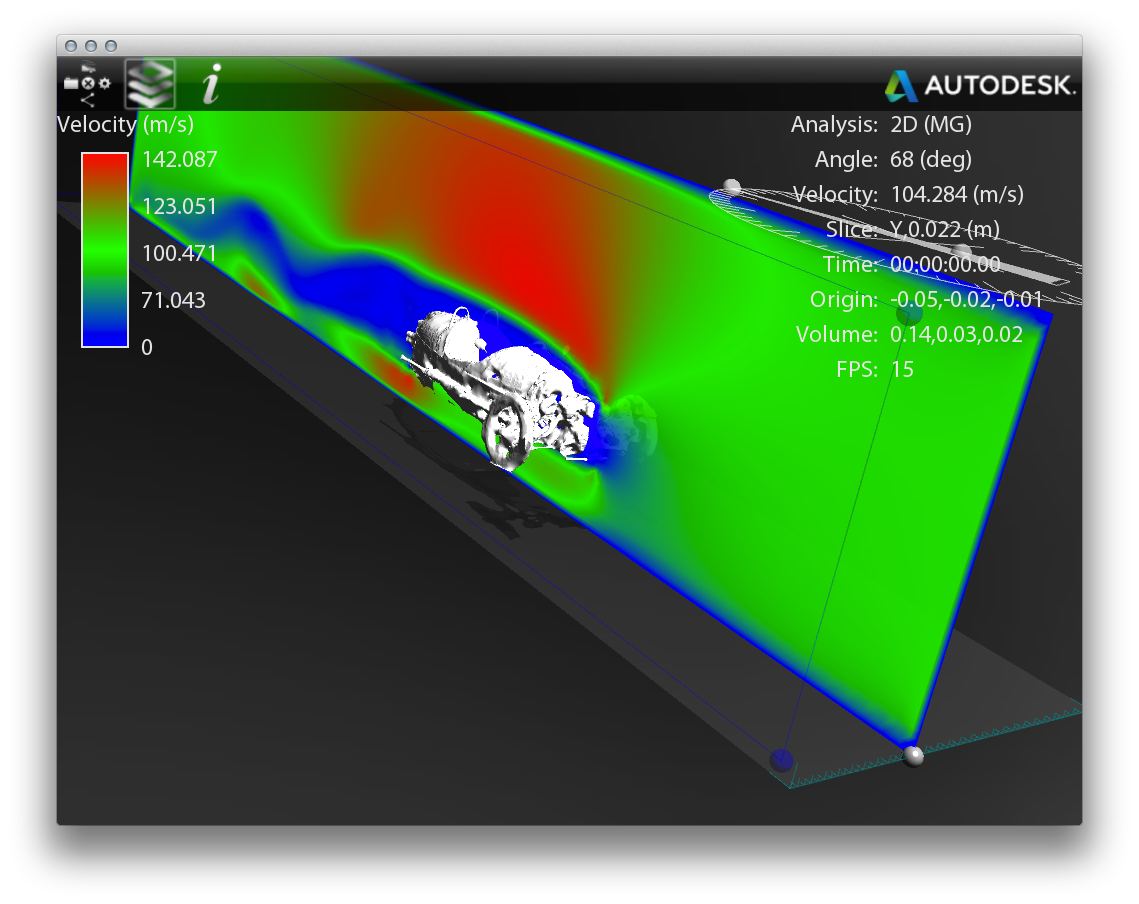The width and height of the screenshot is (1139, 904).
Task: Click the wind tunnel car icon
Action: click(x=88, y=68)
